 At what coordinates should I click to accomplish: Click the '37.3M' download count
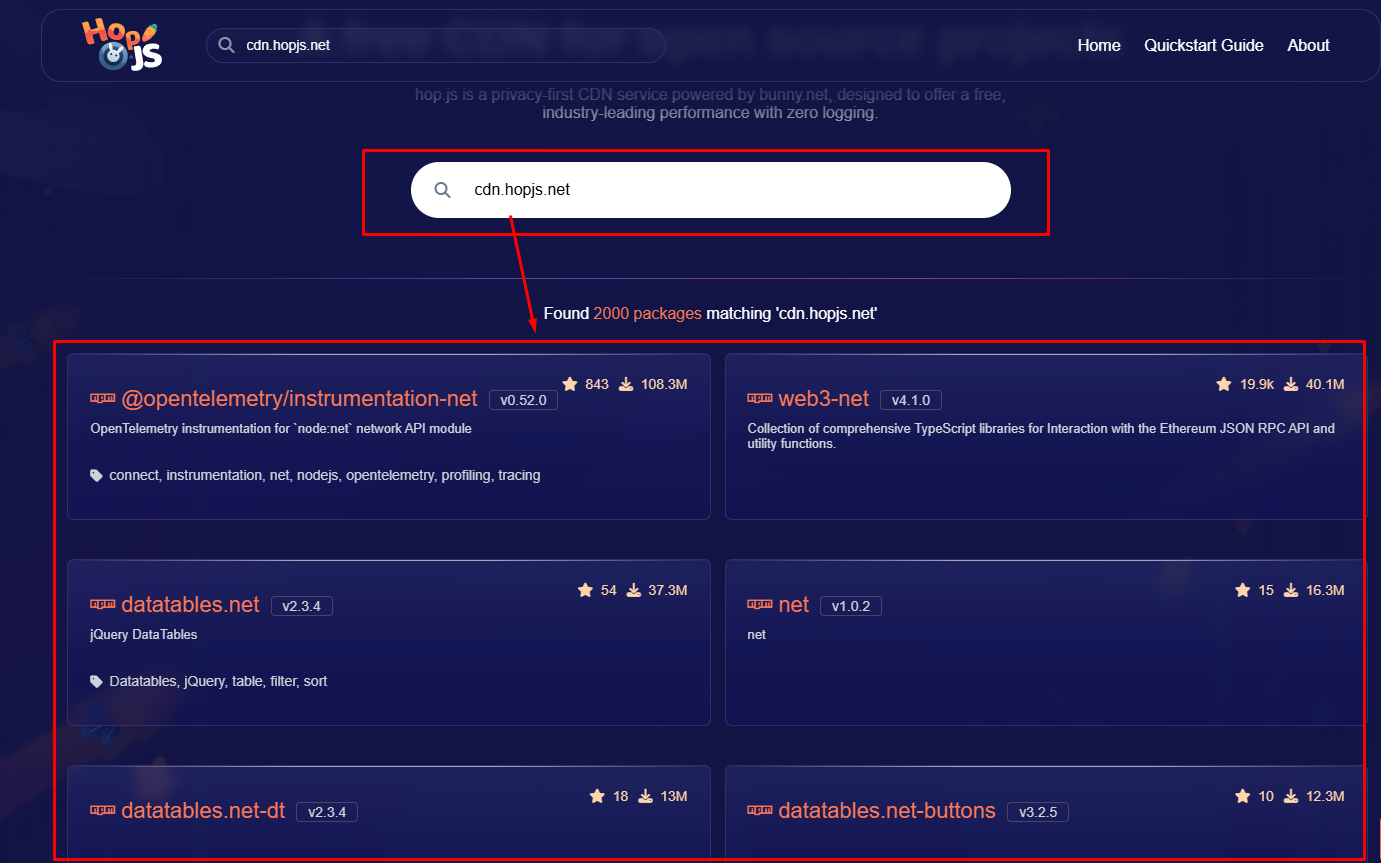(x=668, y=590)
